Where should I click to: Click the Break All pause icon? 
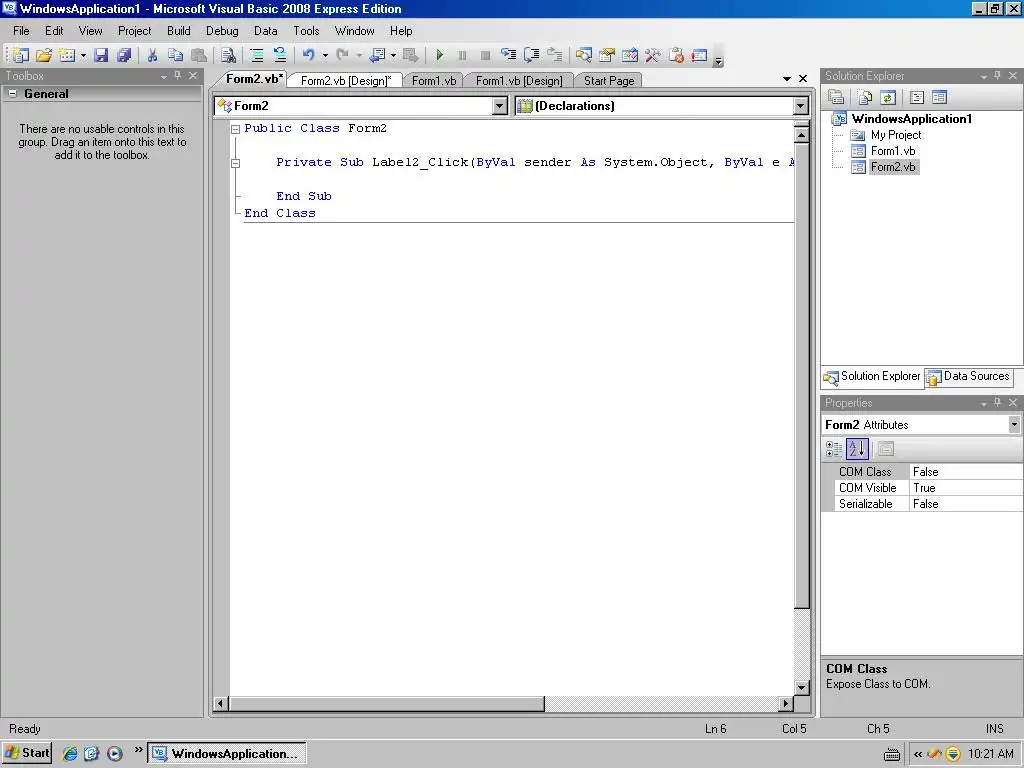(x=462, y=56)
